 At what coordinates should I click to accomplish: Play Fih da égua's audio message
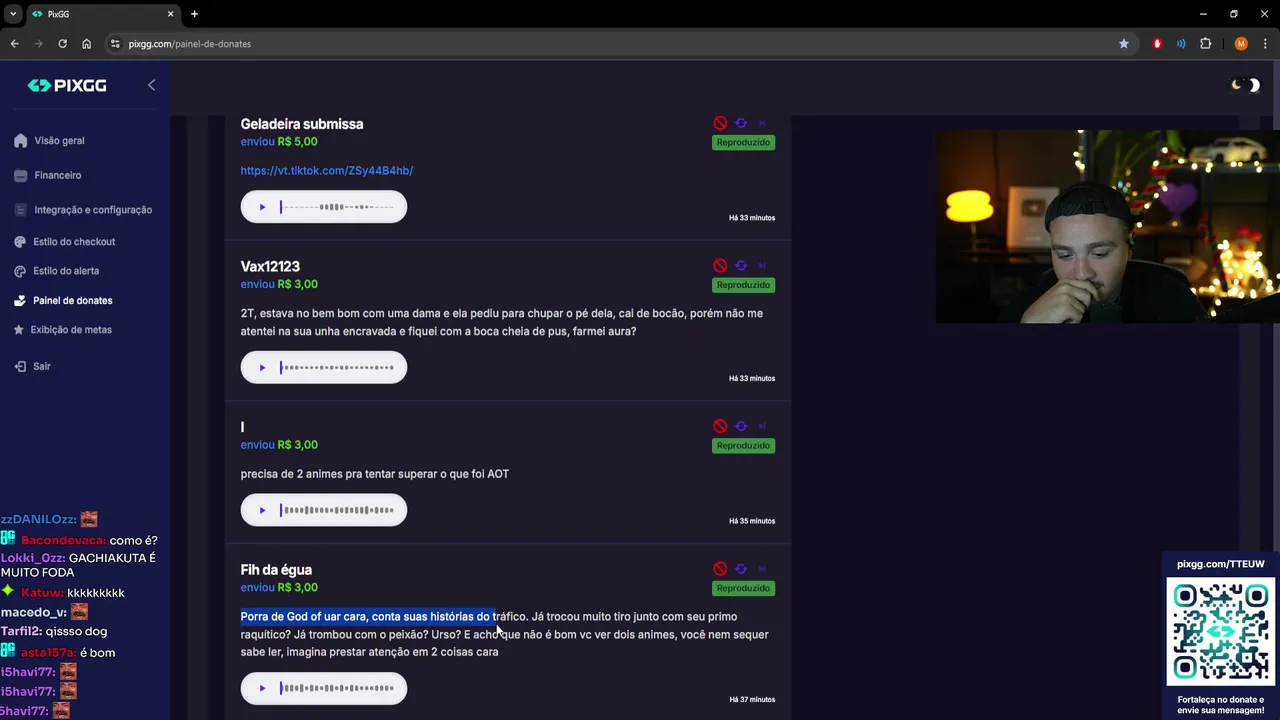262,688
